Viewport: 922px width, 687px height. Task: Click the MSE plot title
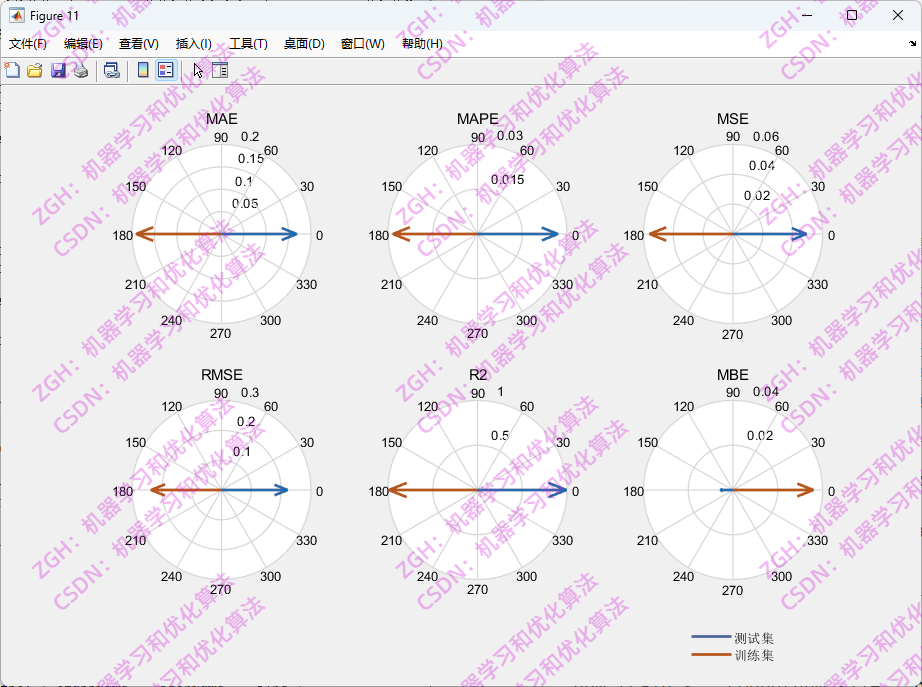pyautogui.click(x=733, y=119)
